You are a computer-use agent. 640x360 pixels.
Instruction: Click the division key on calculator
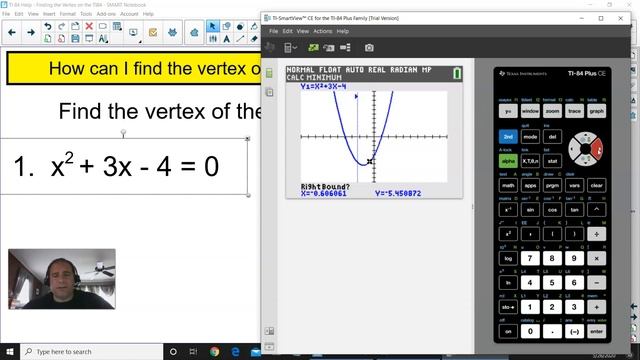tap(596, 234)
